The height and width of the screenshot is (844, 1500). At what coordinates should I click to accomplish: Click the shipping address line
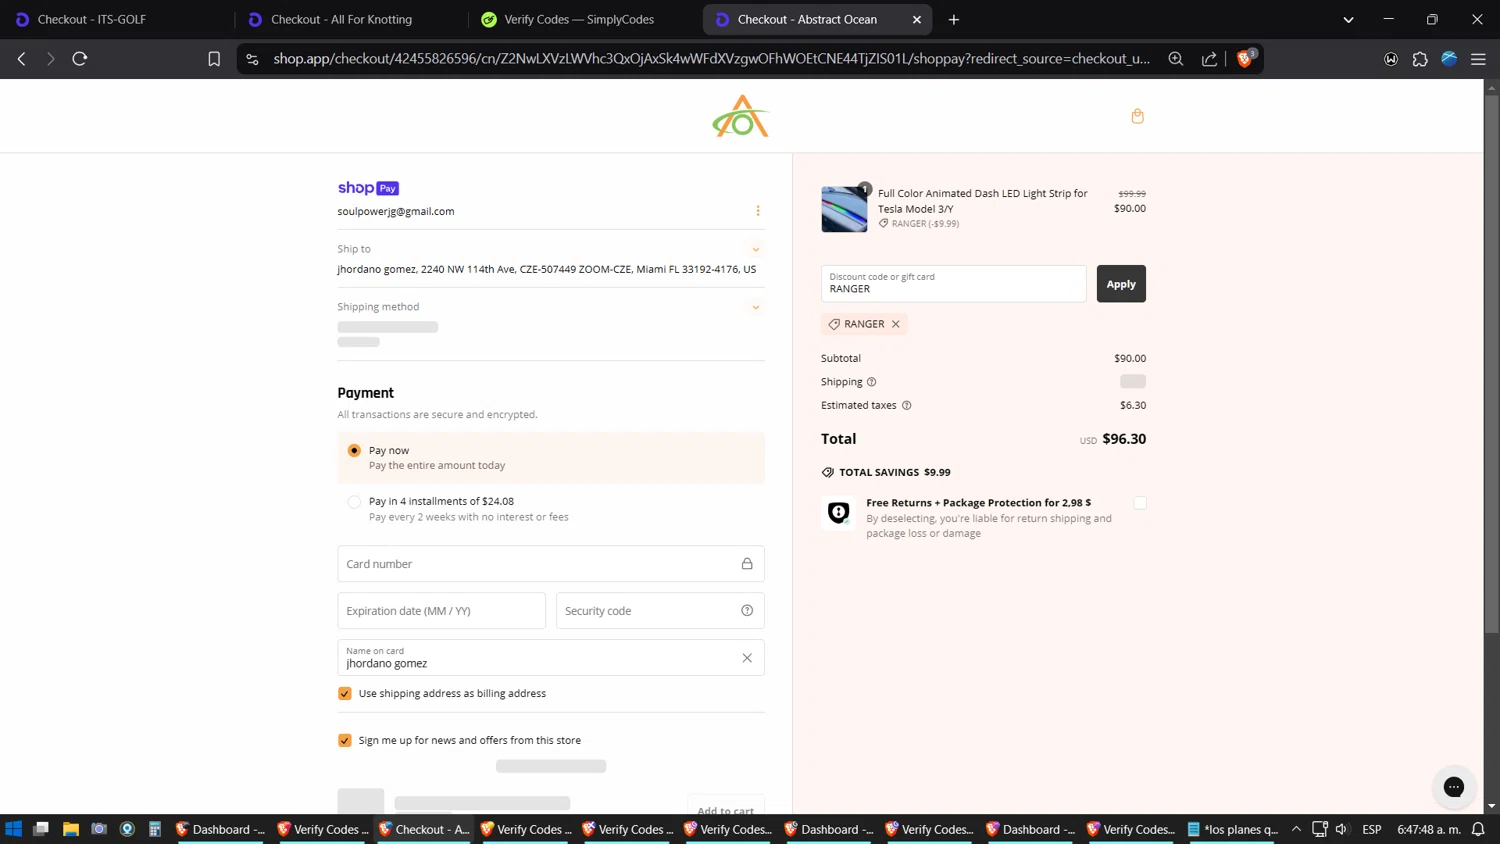pyautogui.click(x=547, y=269)
